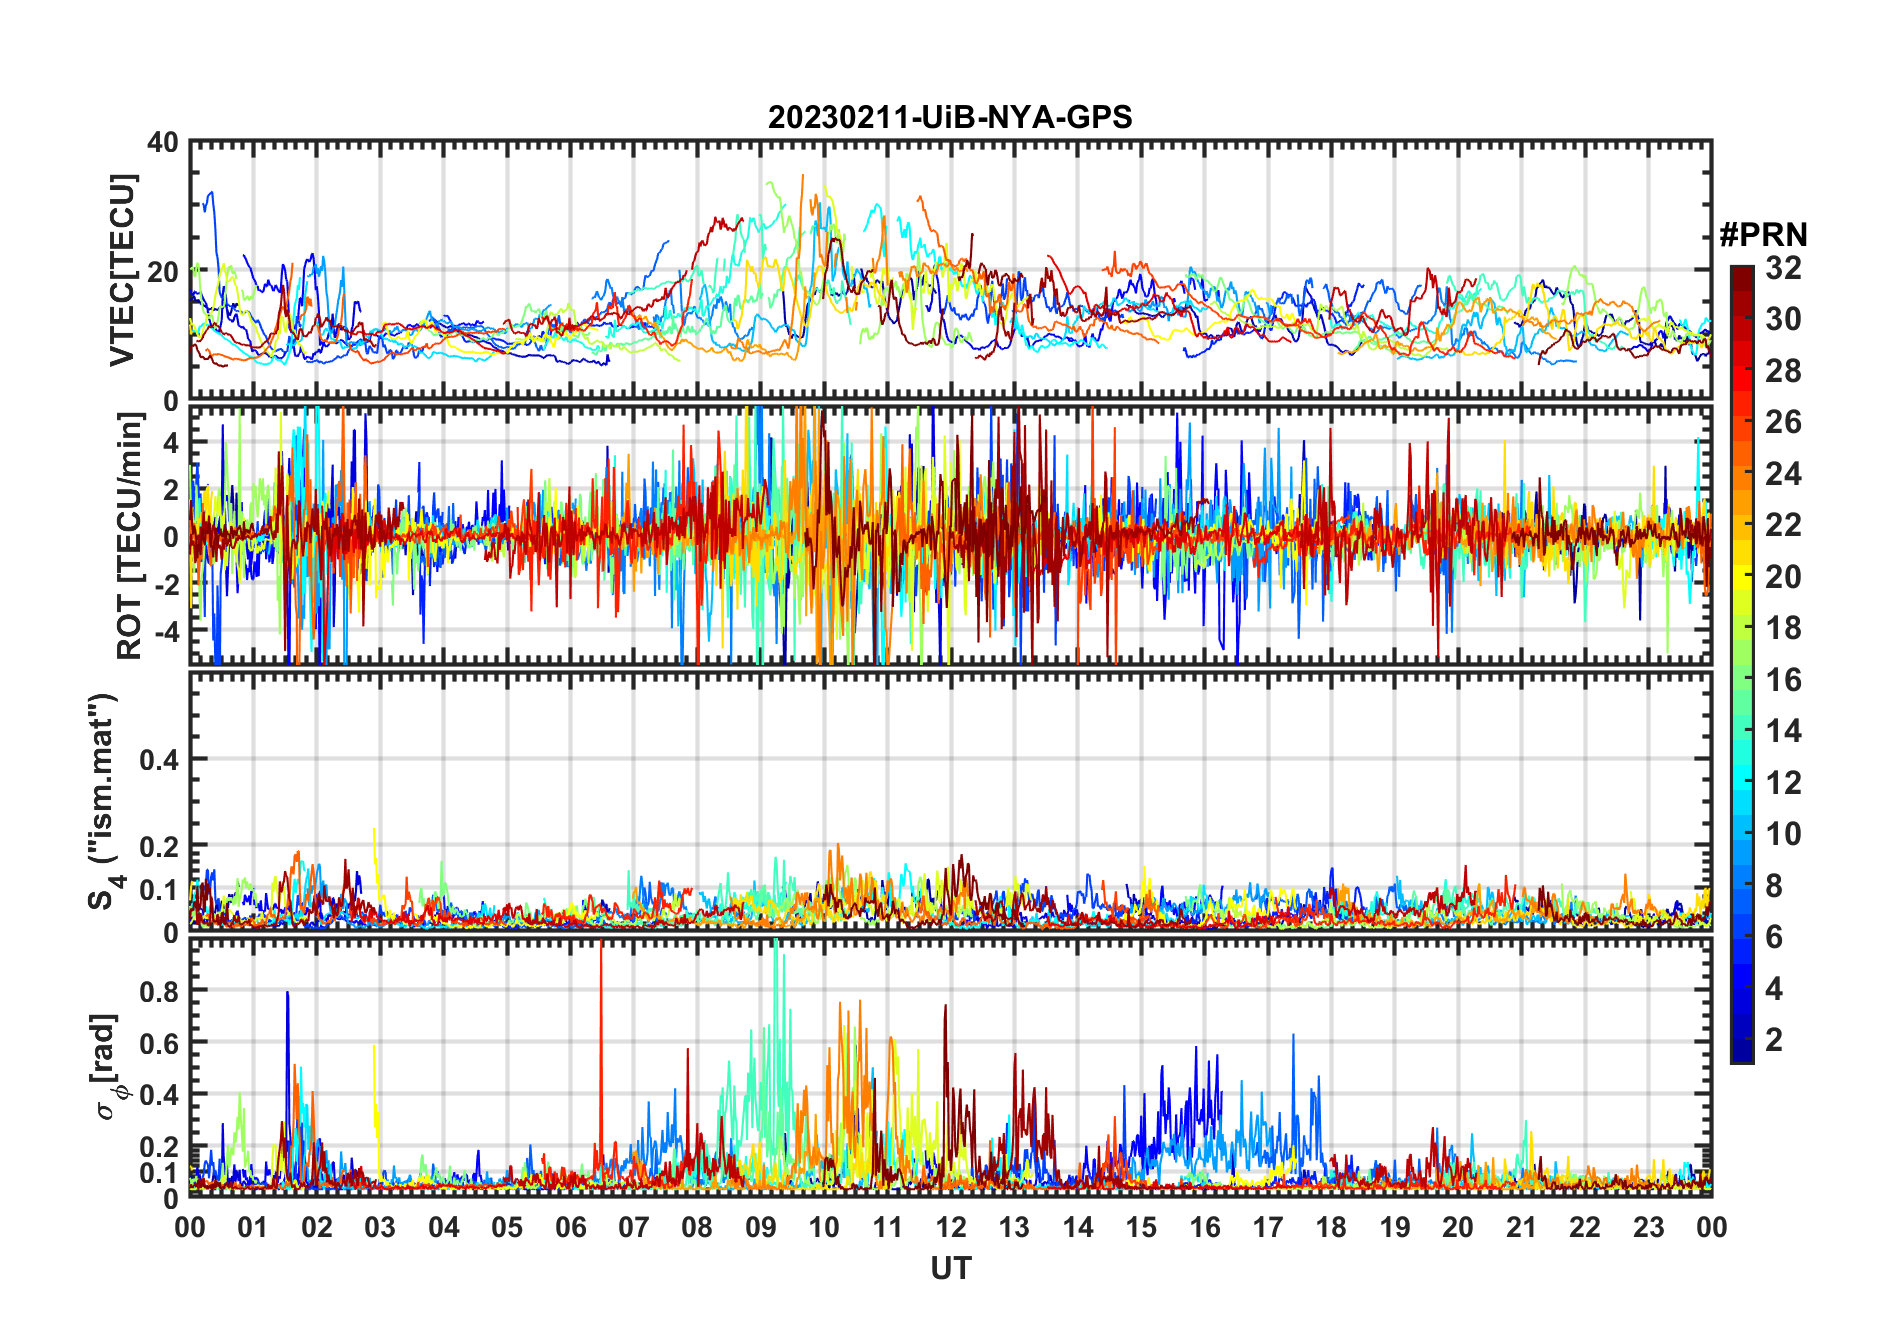Click colorbar tick label 16
1902x1330 pixels.
pos(1783,680)
